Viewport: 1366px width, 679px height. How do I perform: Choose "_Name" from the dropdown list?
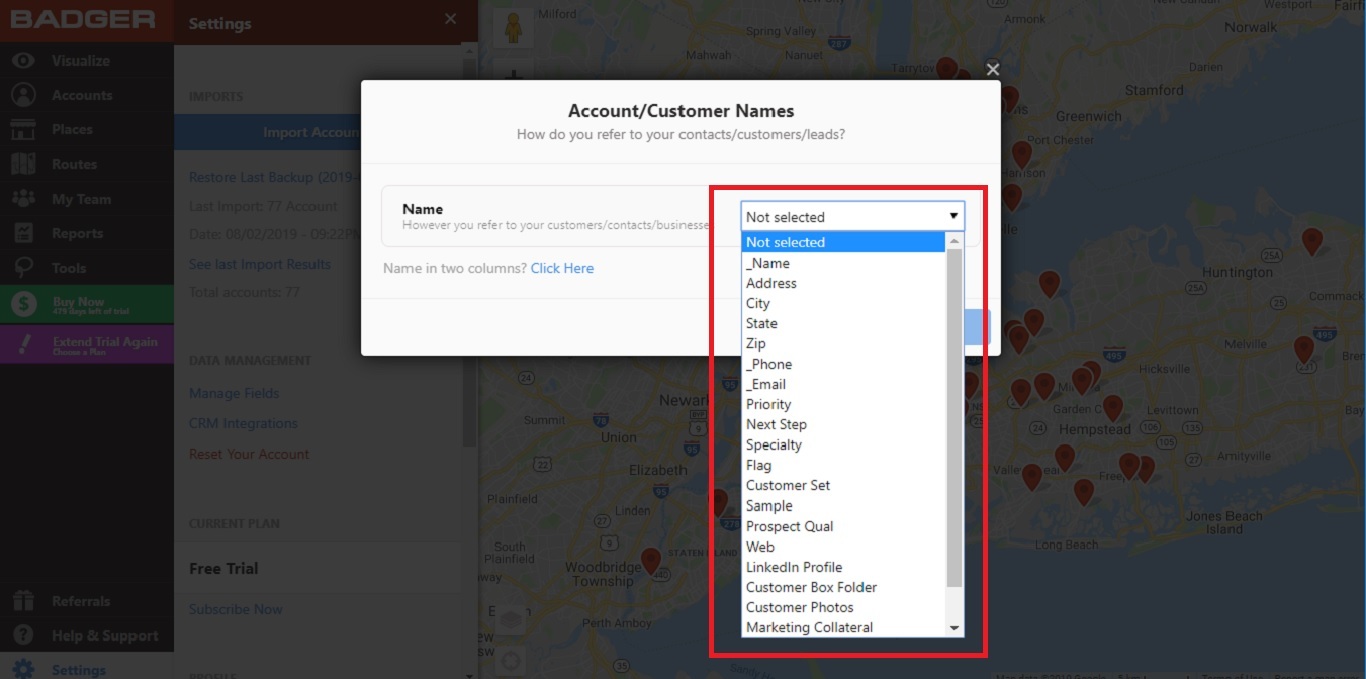[768, 263]
